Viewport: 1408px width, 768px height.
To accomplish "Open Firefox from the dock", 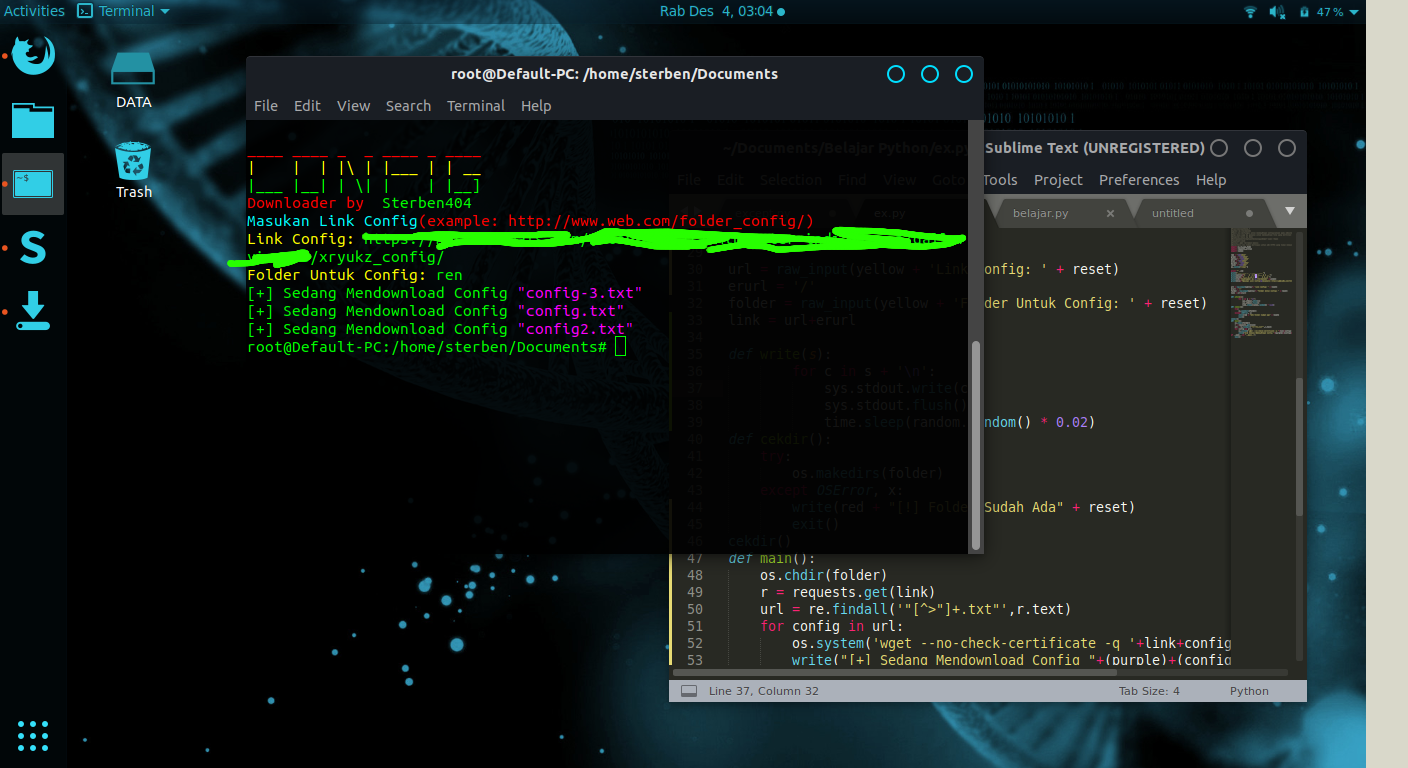I will [x=33, y=55].
